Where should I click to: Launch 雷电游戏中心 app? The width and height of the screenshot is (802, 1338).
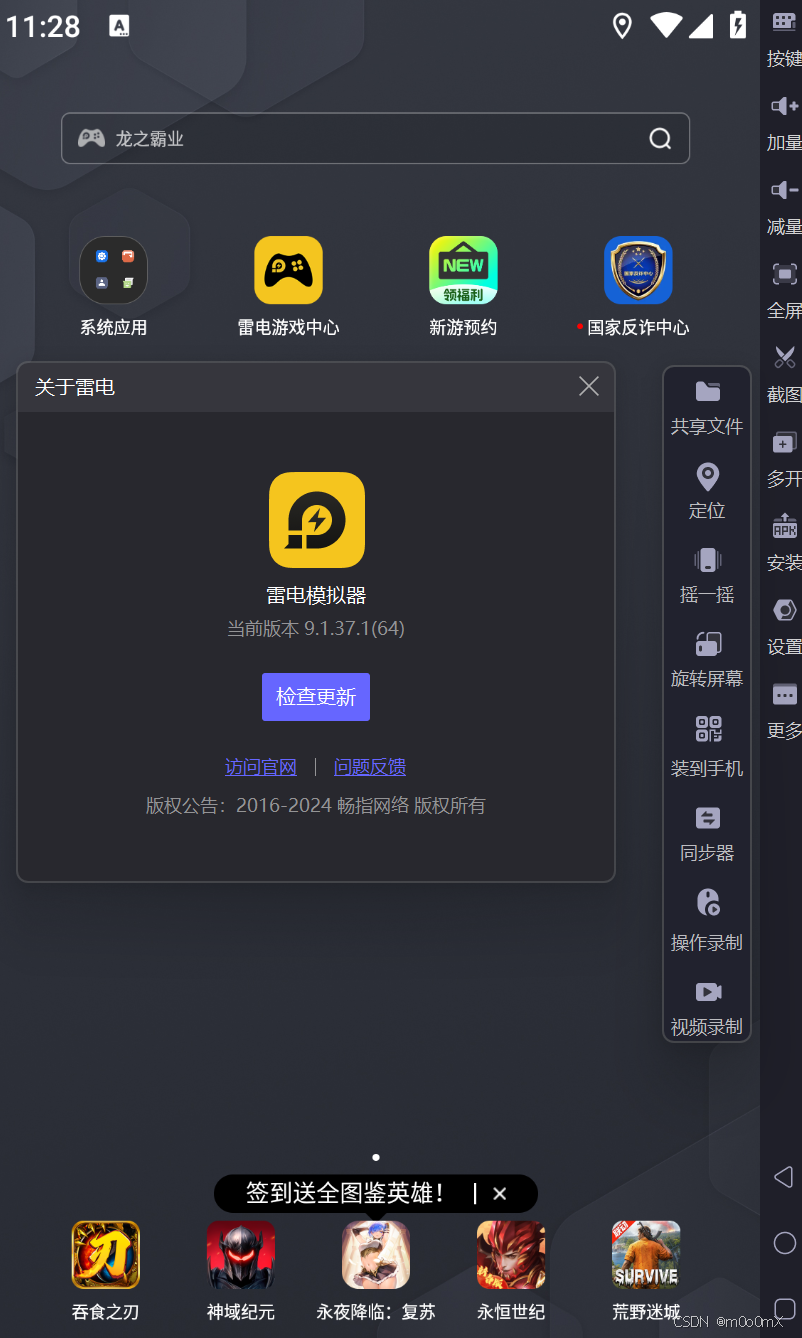tap(288, 270)
